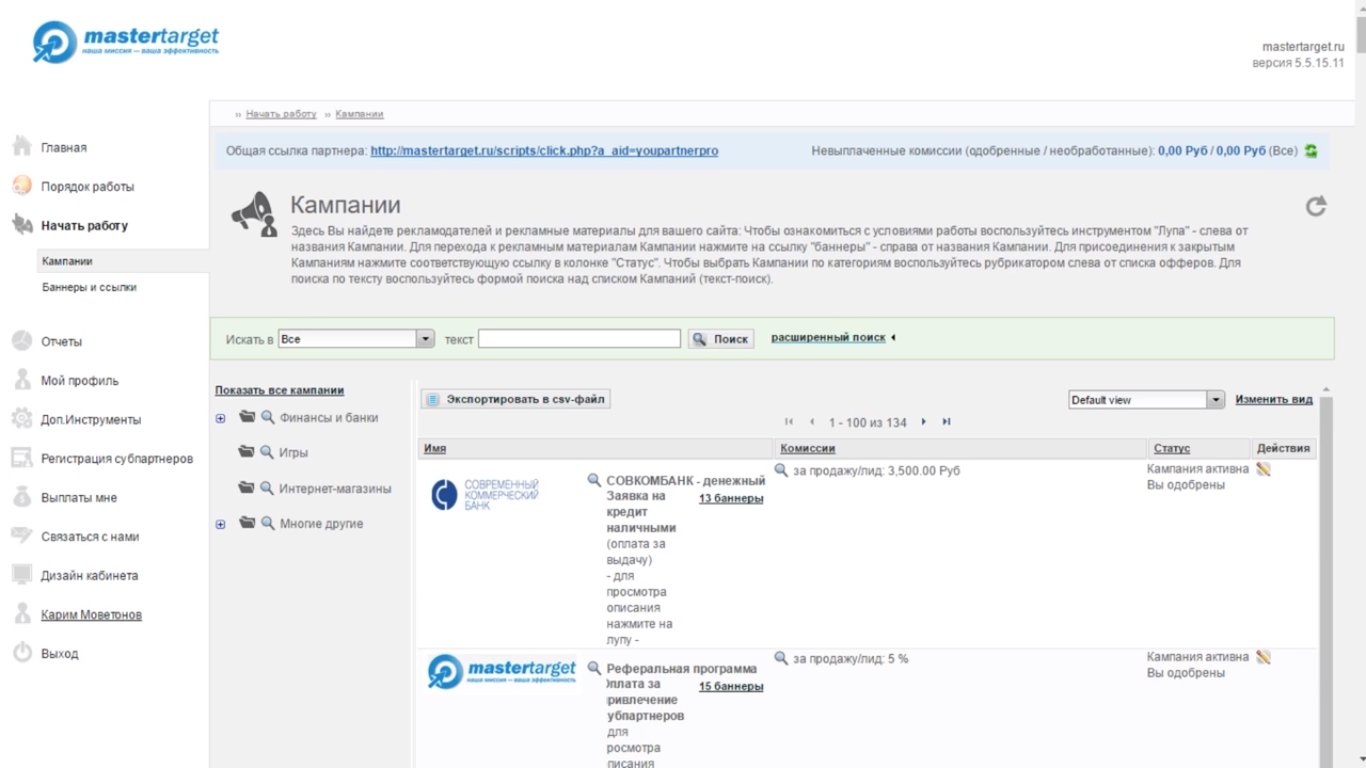Jump to the last page of campaigns
The image size is (1366, 768).
tap(946, 422)
